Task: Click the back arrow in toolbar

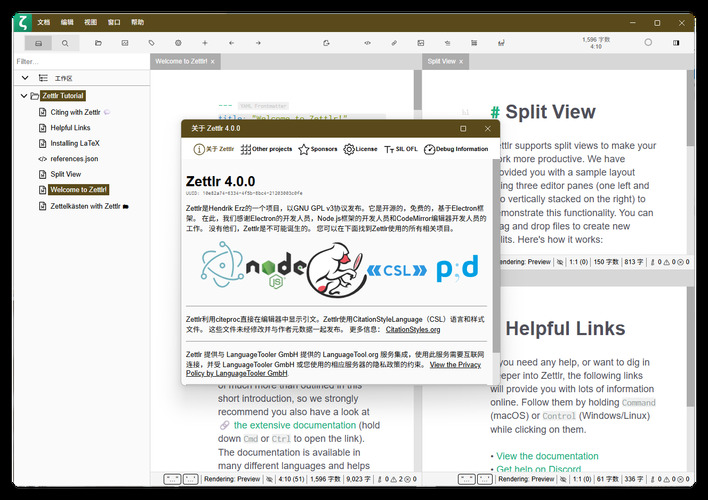Action: click(x=231, y=43)
